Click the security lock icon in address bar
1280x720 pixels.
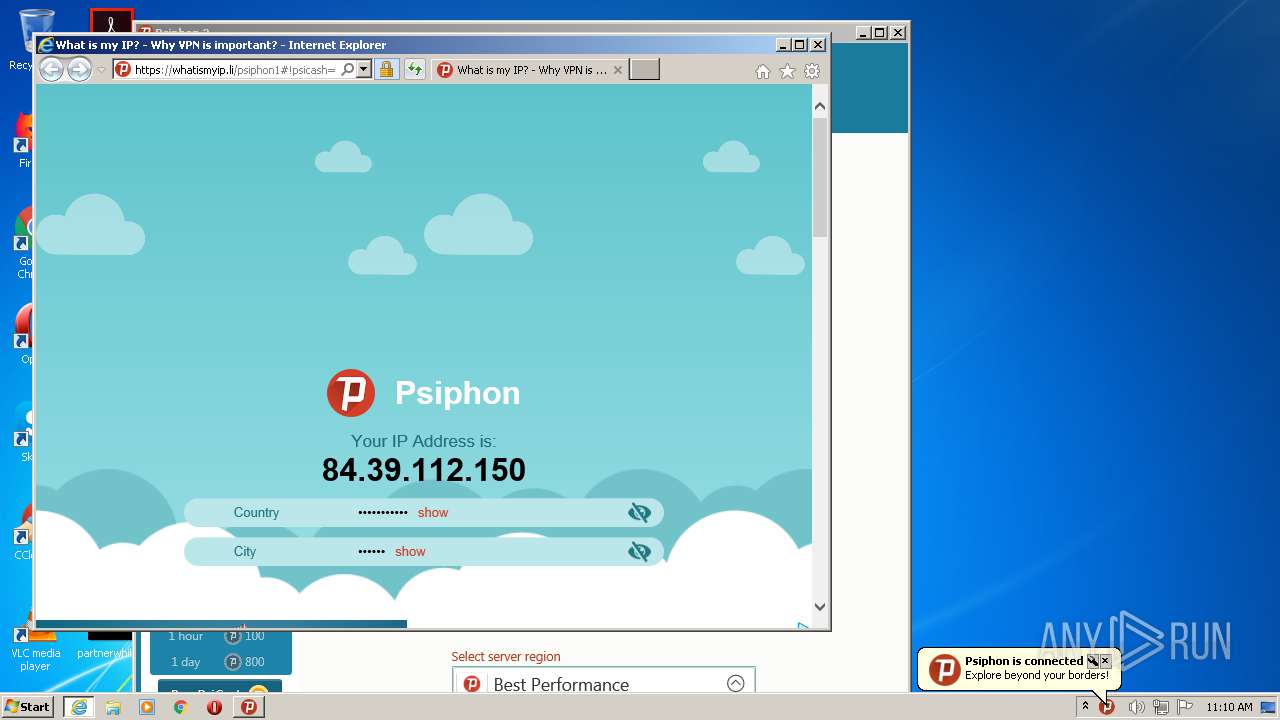386,70
